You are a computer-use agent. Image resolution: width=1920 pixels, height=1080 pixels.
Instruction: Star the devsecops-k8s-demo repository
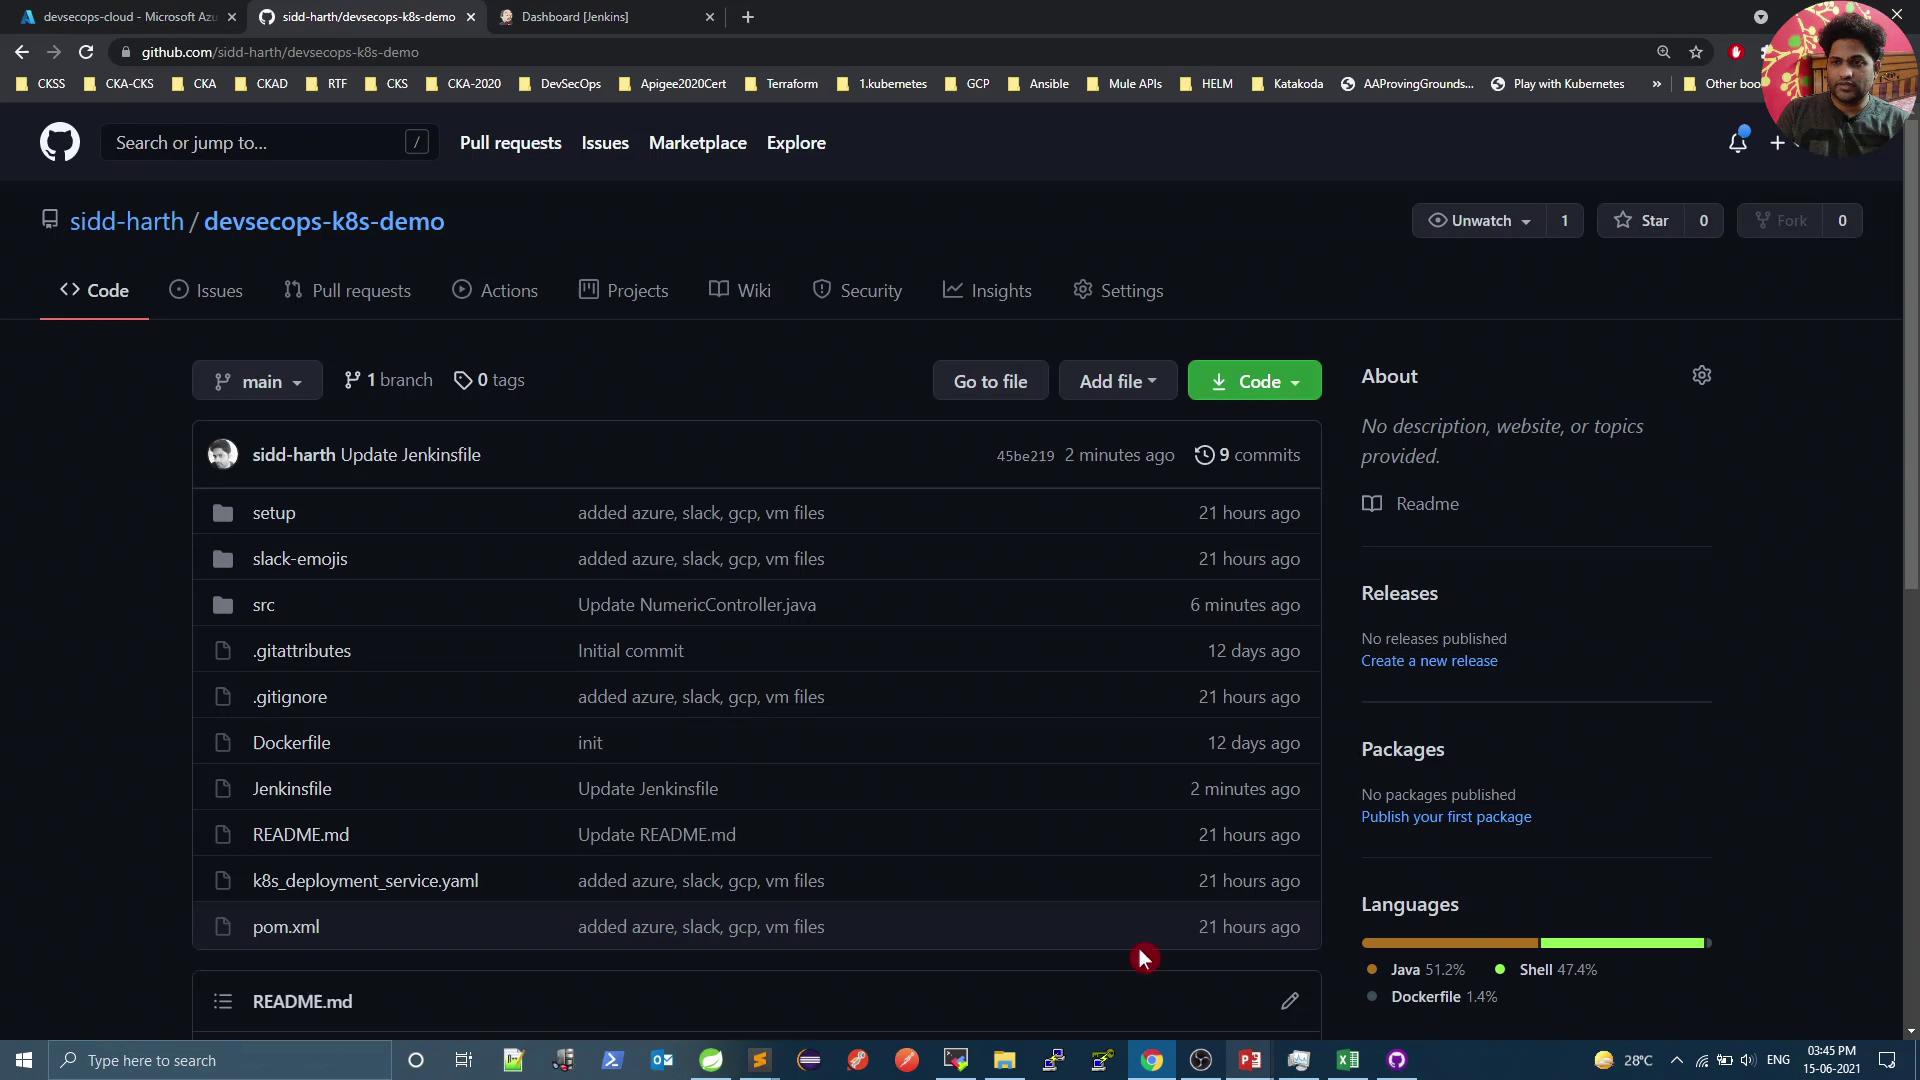click(x=1641, y=221)
